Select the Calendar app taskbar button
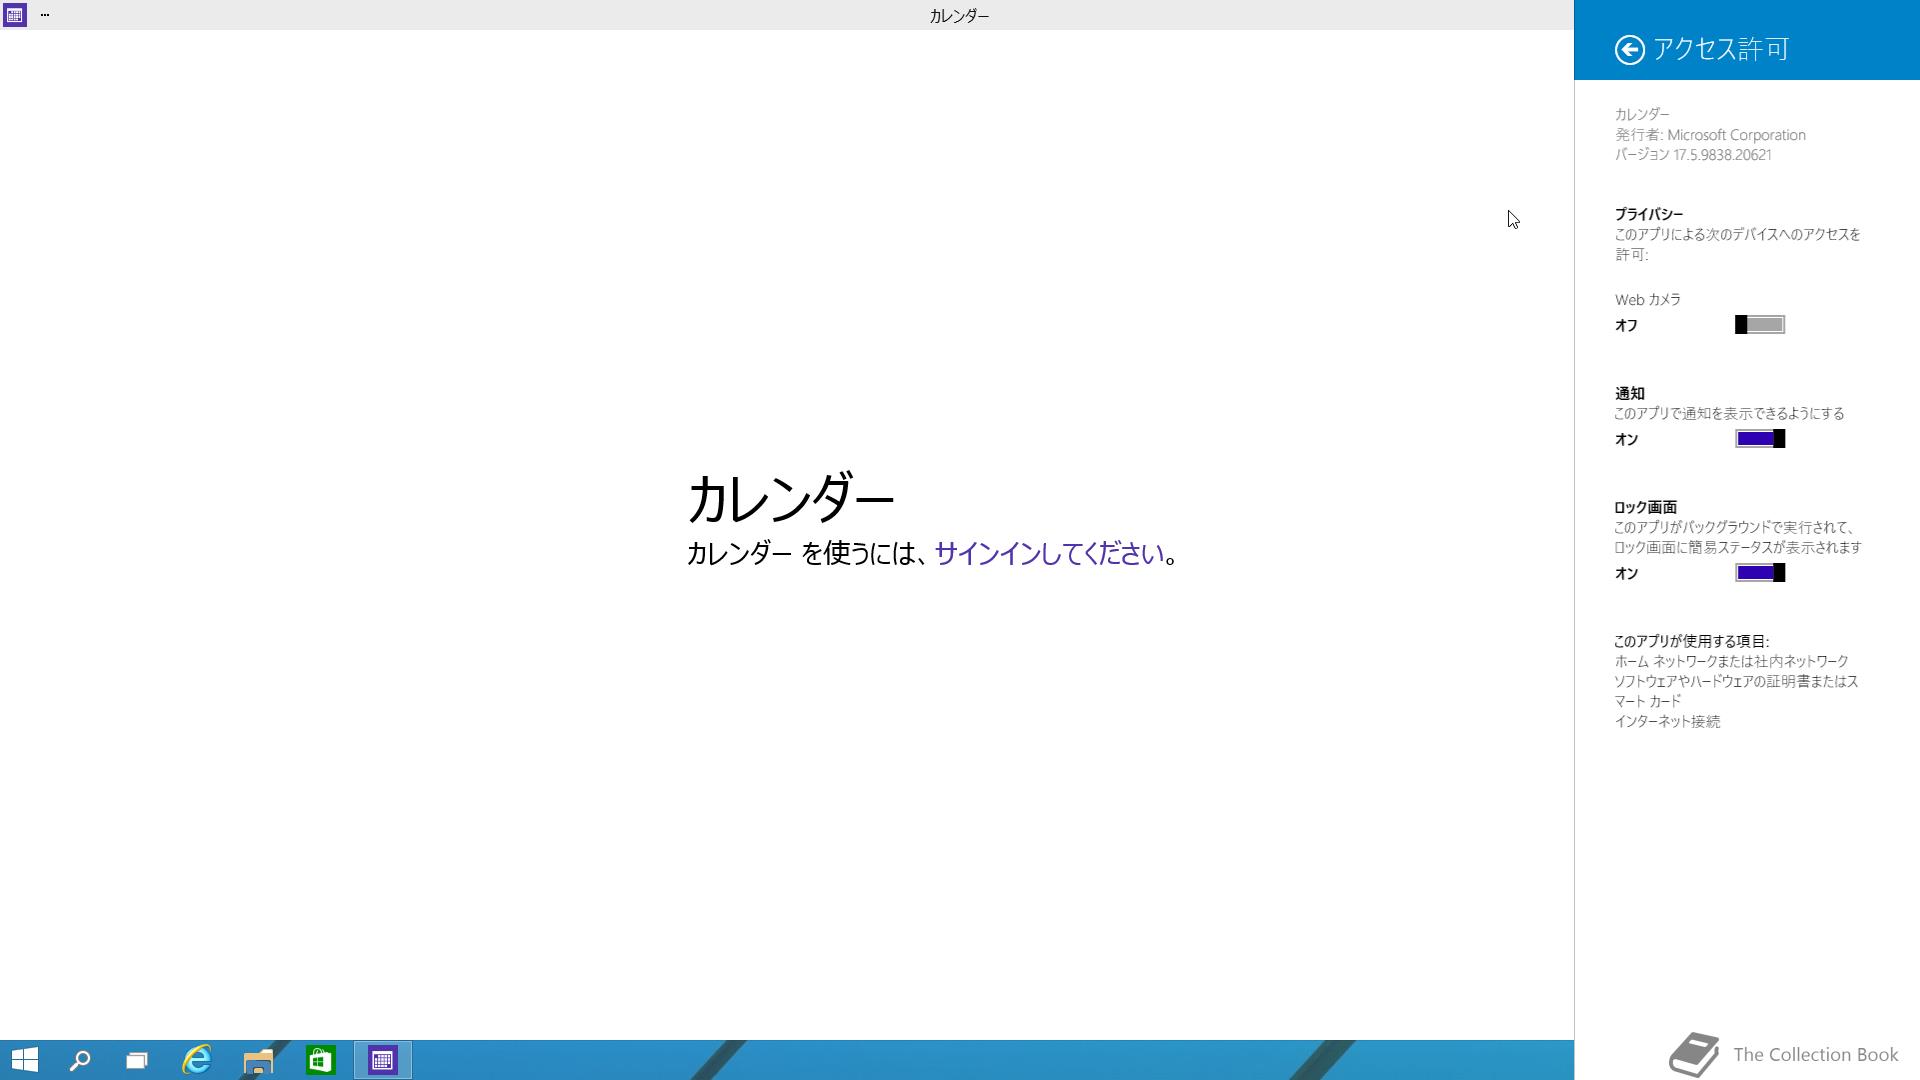 (382, 1060)
